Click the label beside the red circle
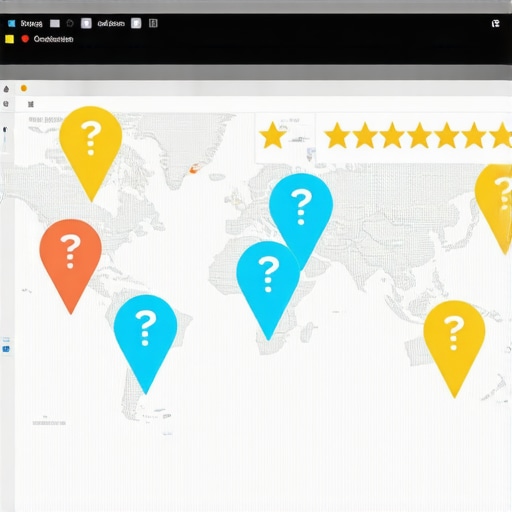512x512 pixels. click(53, 39)
